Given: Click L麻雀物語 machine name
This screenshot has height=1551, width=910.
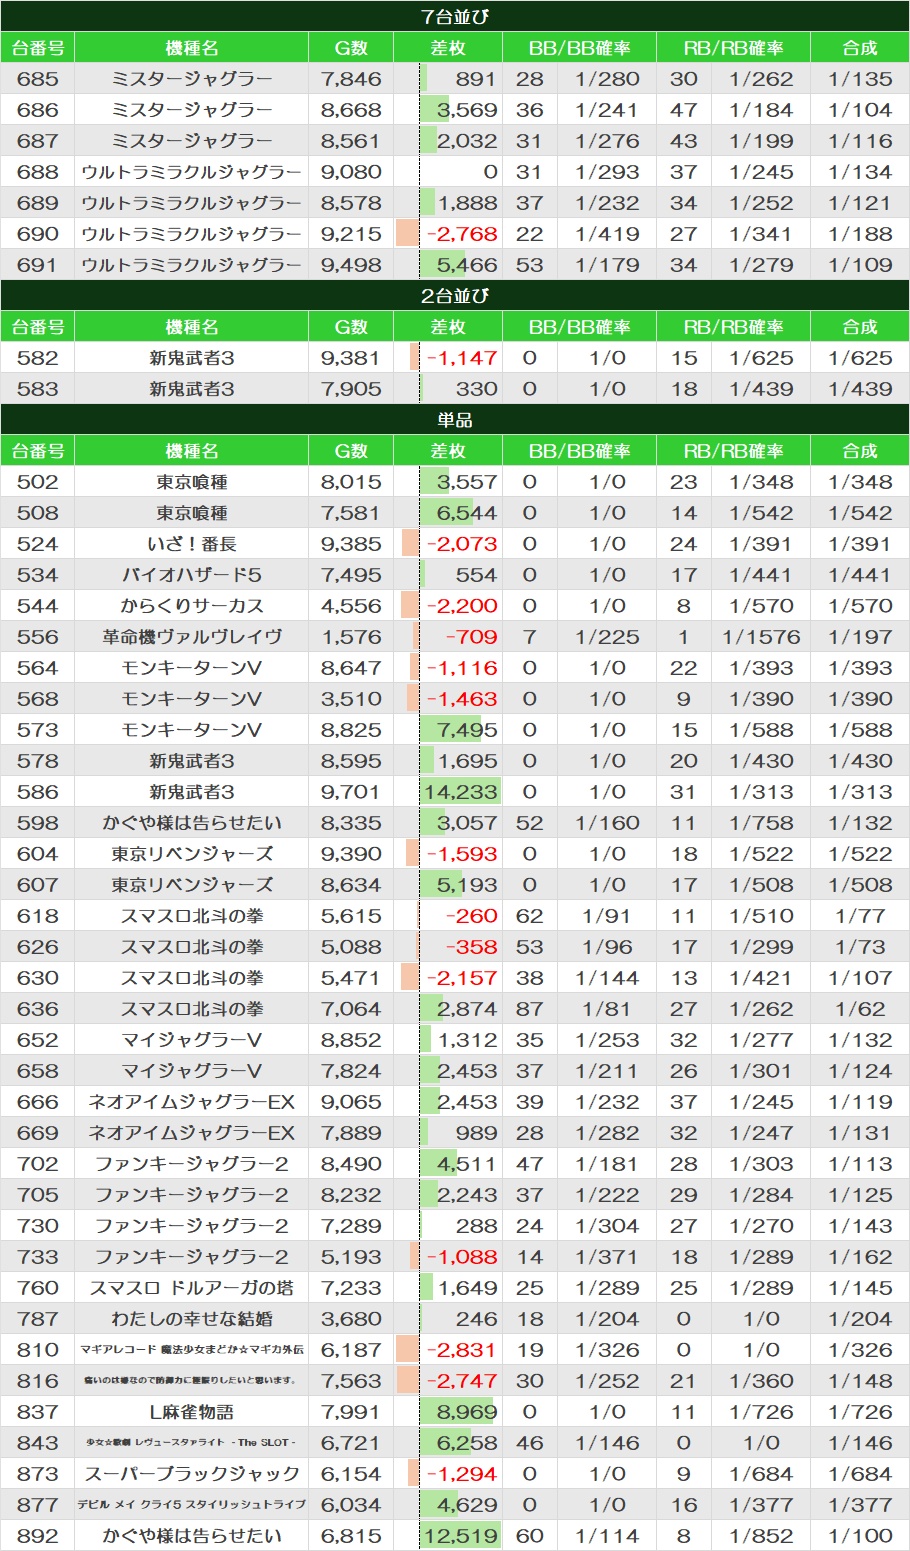Looking at the screenshot, I should tap(191, 1412).
